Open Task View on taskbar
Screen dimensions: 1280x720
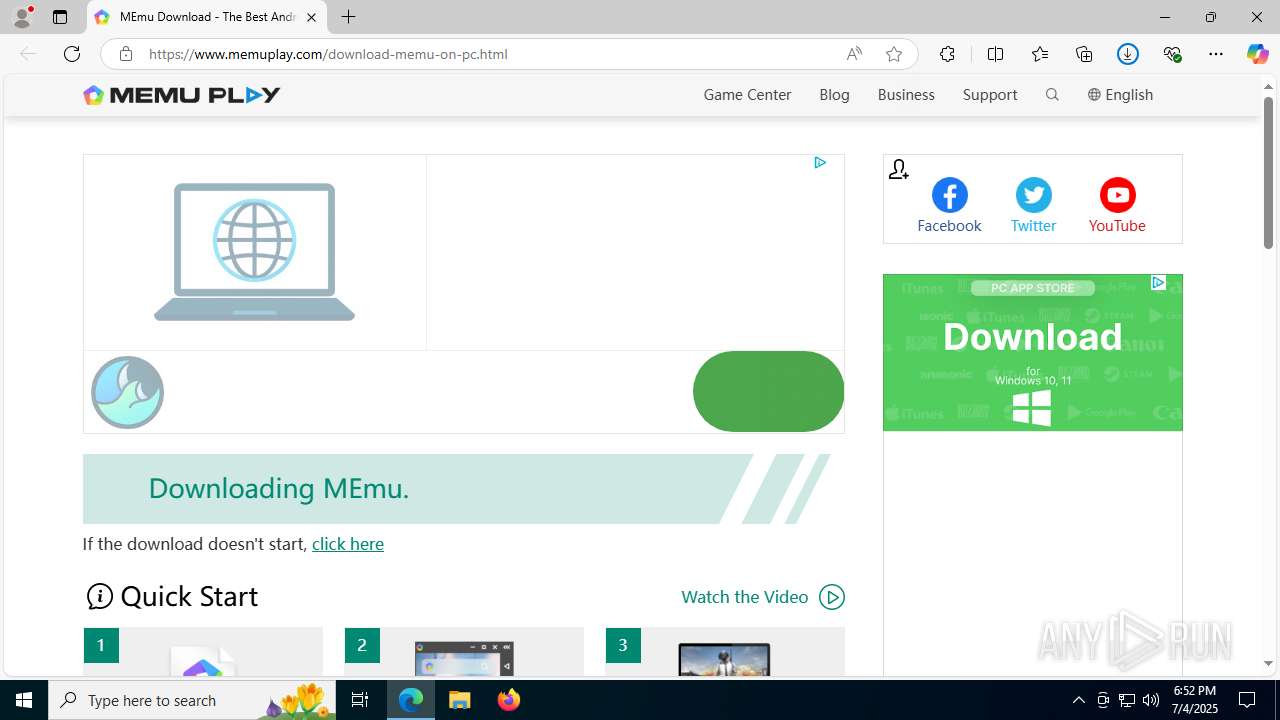pyautogui.click(x=361, y=700)
